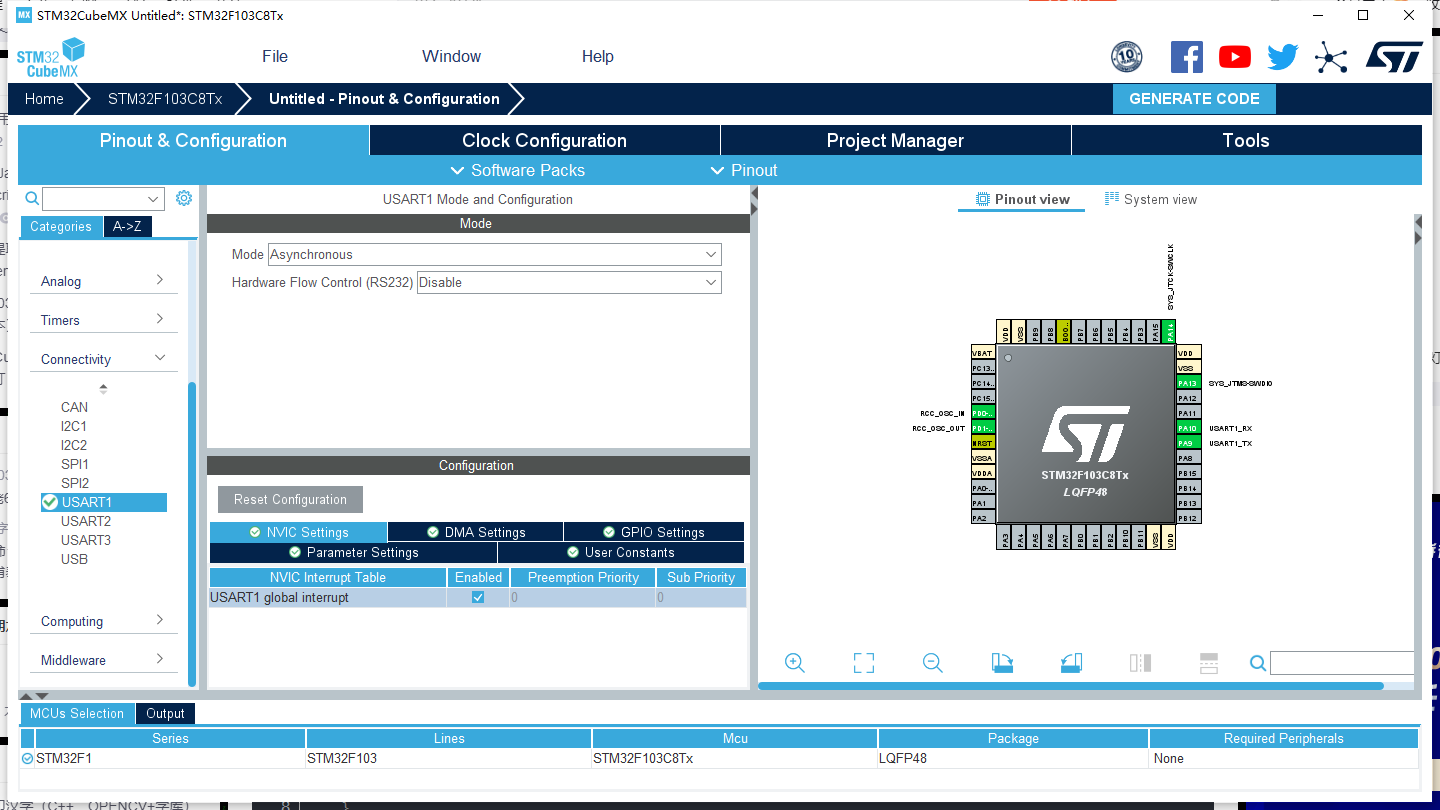Select pin PA10 on the chip
This screenshot has height=810, width=1440.
tap(1187, 428)
